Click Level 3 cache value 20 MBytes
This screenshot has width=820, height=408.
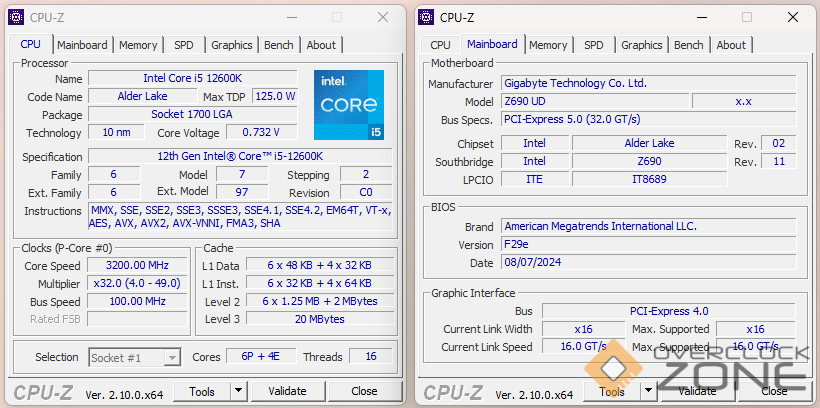(x=320, y=319)
